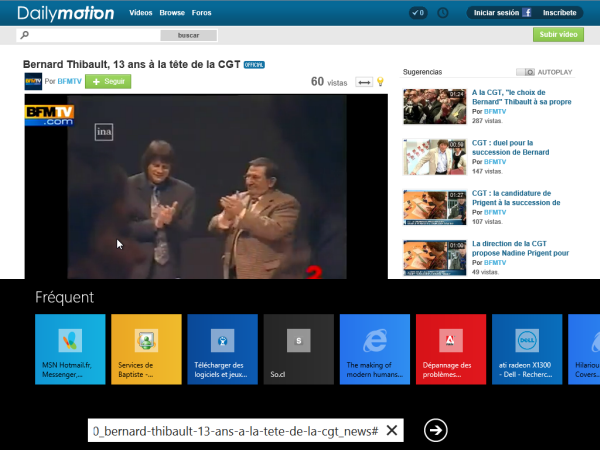600x450 pixels.
Task: Go to URL with arrow button
Action: pyautogui.click(x=435, y=430)
